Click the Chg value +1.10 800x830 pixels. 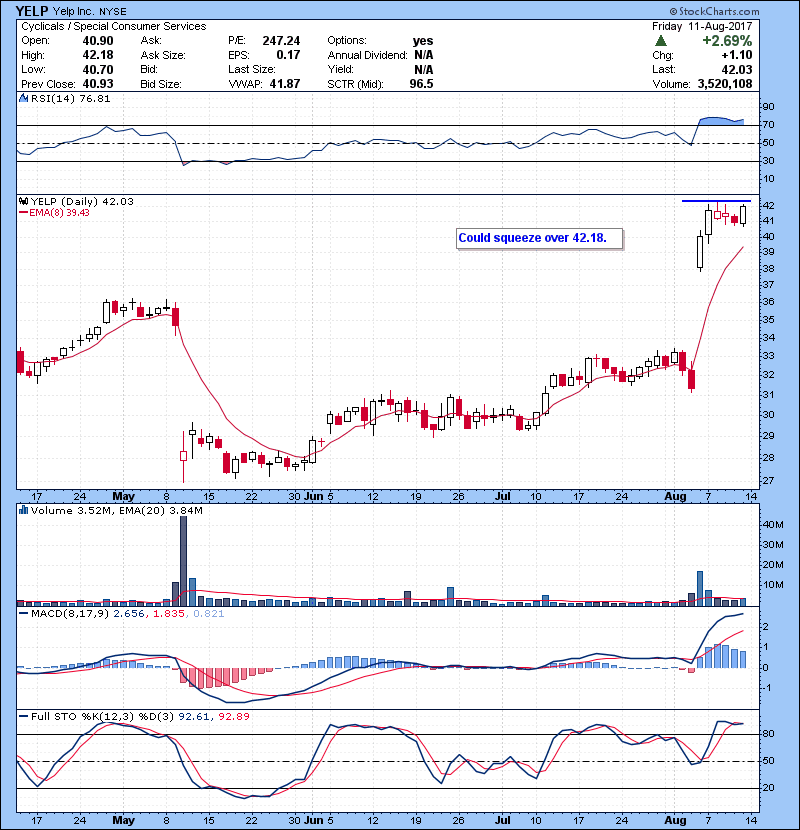click(736, 55)
